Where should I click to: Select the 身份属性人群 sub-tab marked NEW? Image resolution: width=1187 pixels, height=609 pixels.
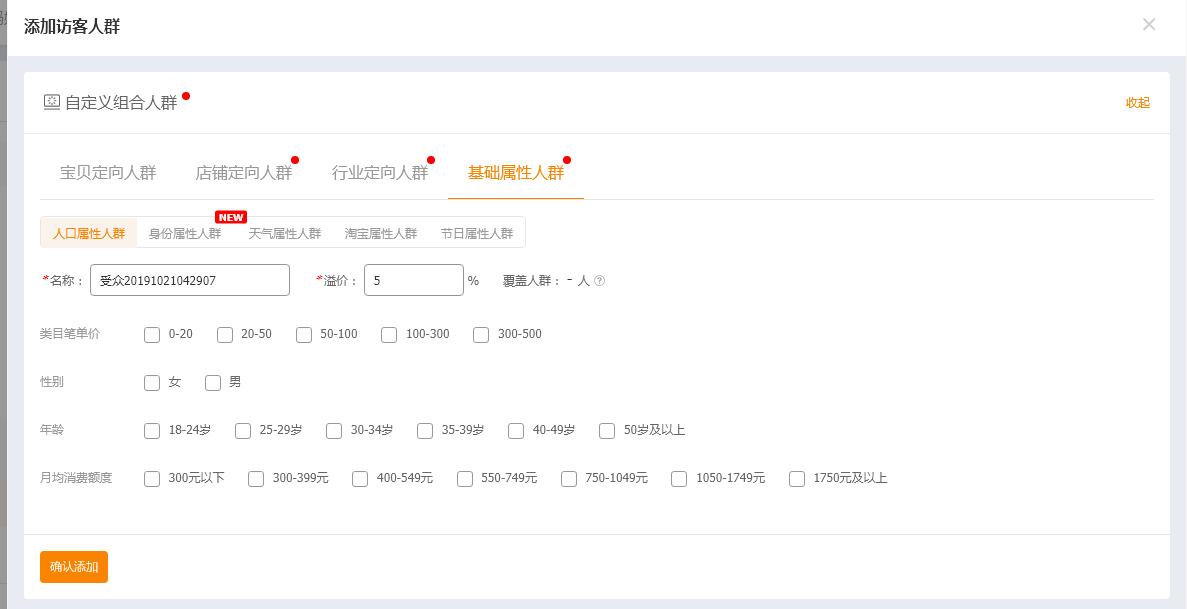tap(186, 231)
